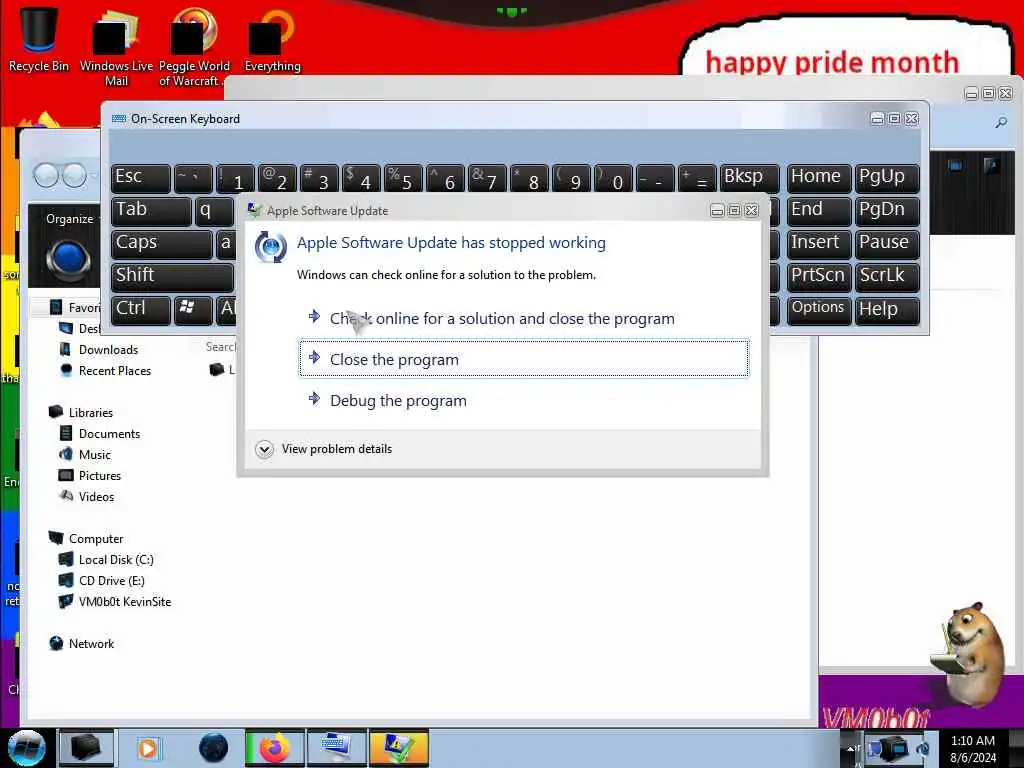This screenshot has width=1024, height=768.
Task: Open Windows Live Mail desktop icon
Action: tap(116, 47)
